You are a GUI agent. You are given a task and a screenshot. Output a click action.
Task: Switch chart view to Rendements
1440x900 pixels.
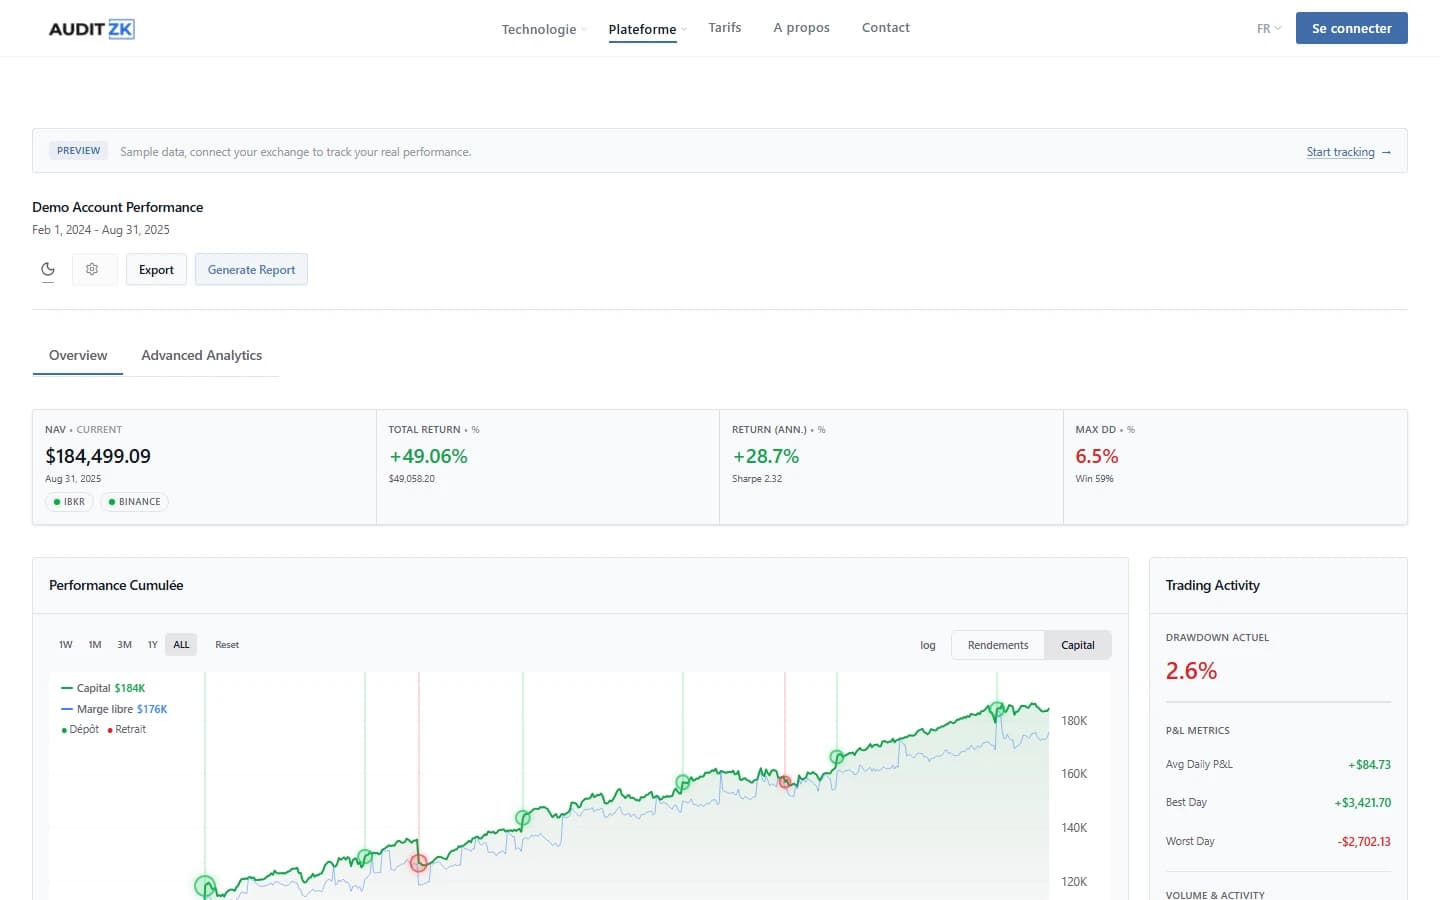(x=997, y=645)
